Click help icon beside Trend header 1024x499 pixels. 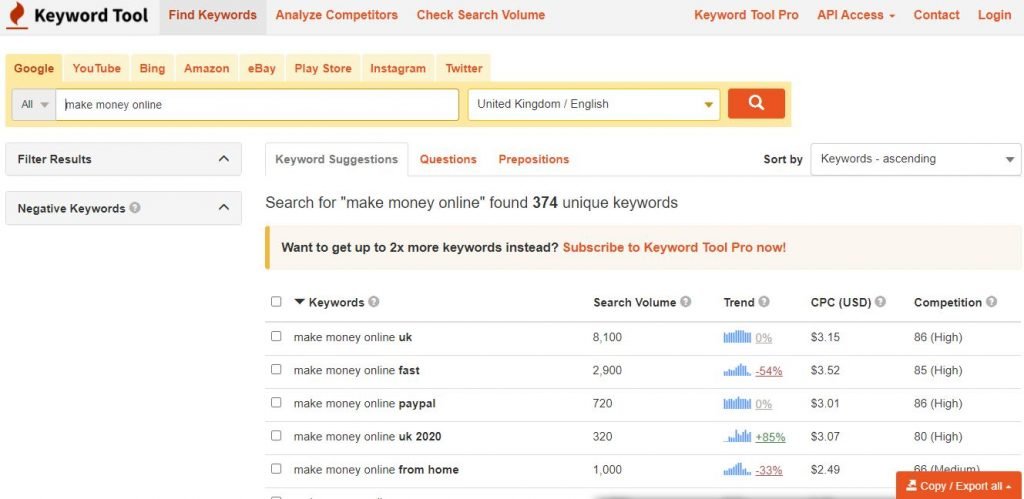(x=764, y=302)
